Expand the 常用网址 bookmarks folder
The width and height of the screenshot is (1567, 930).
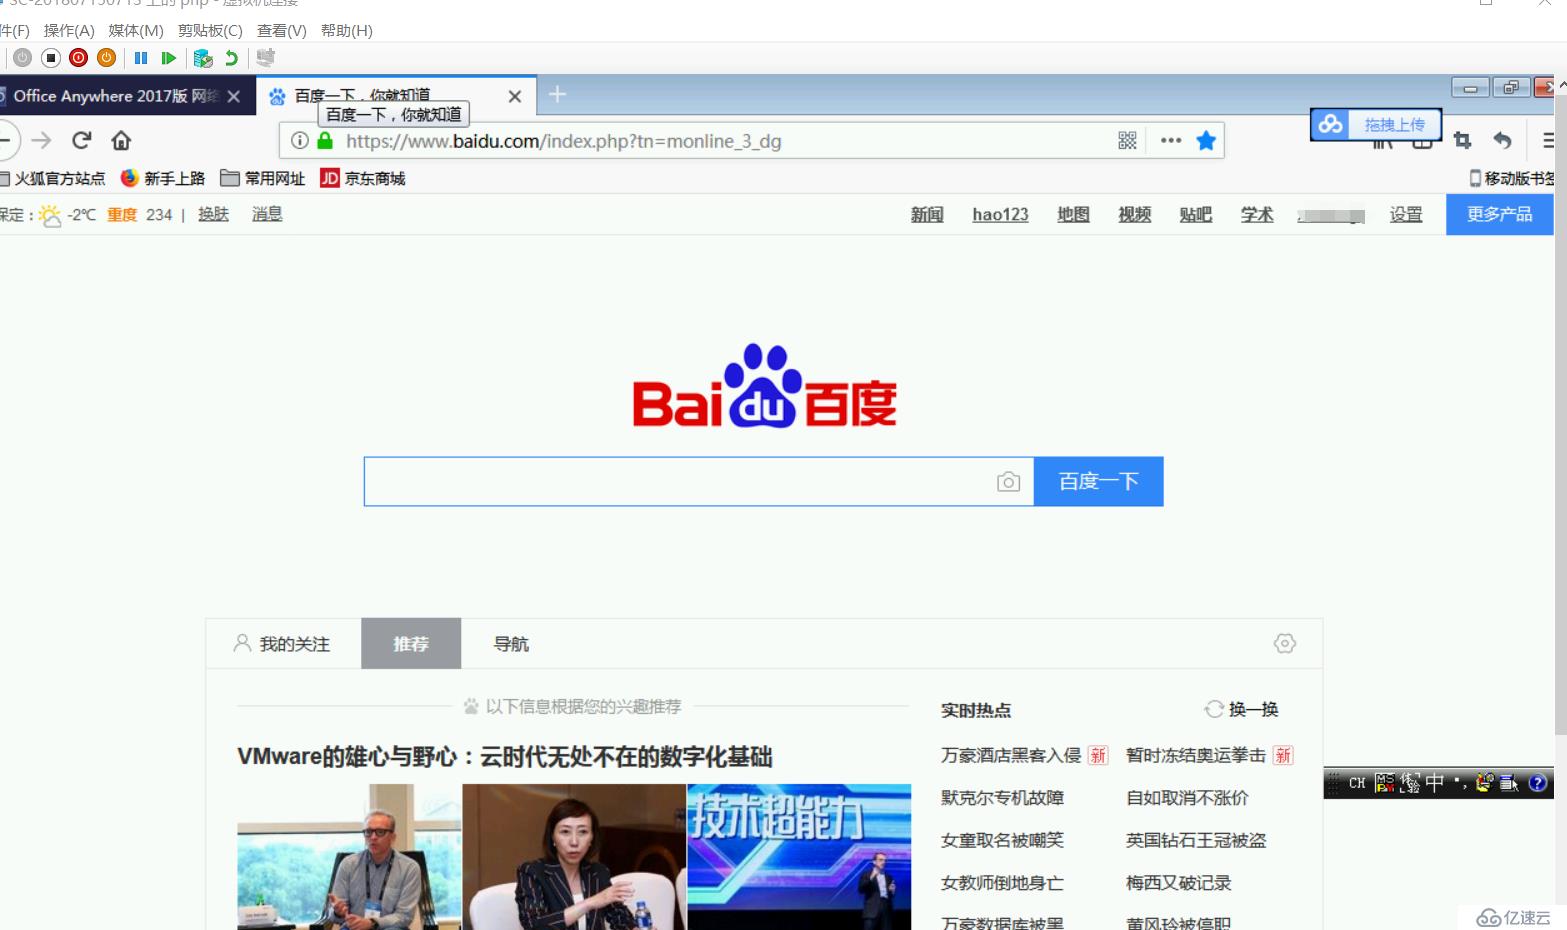point(262,178)
